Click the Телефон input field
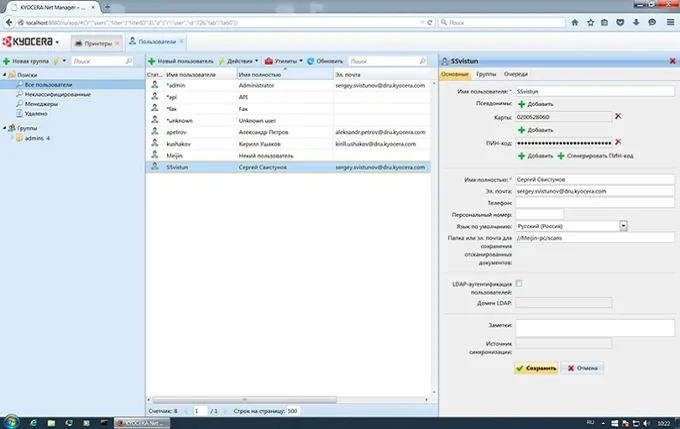Image resolution: width=680 pixels, height=429 pixels. pyautogui.click(x=595, y=203)
